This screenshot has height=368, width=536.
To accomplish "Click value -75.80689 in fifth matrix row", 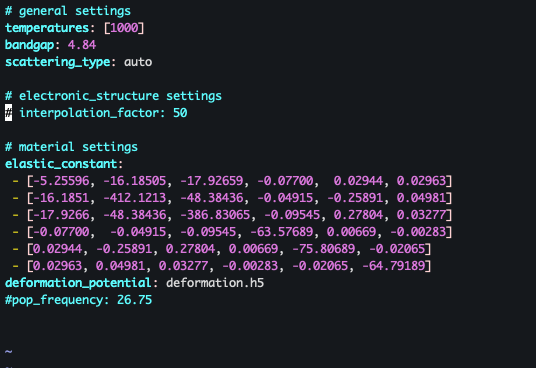I will [x=324, y=249].
